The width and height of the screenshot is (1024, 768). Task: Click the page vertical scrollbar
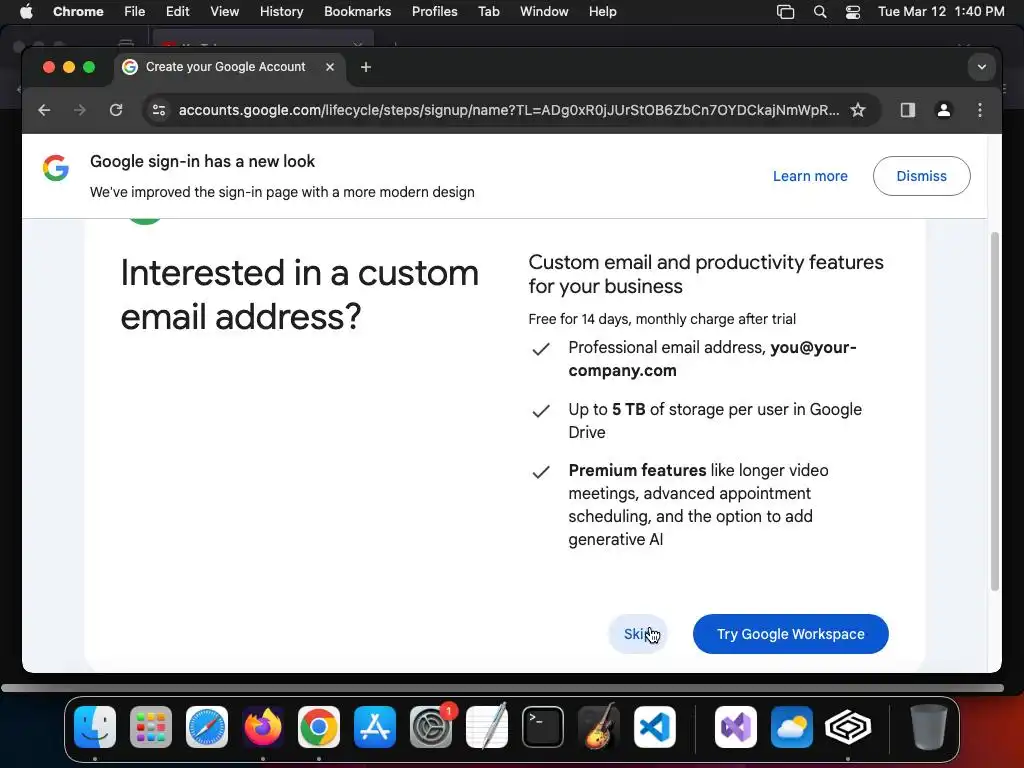pyautogui.click(x=995, y=411)
